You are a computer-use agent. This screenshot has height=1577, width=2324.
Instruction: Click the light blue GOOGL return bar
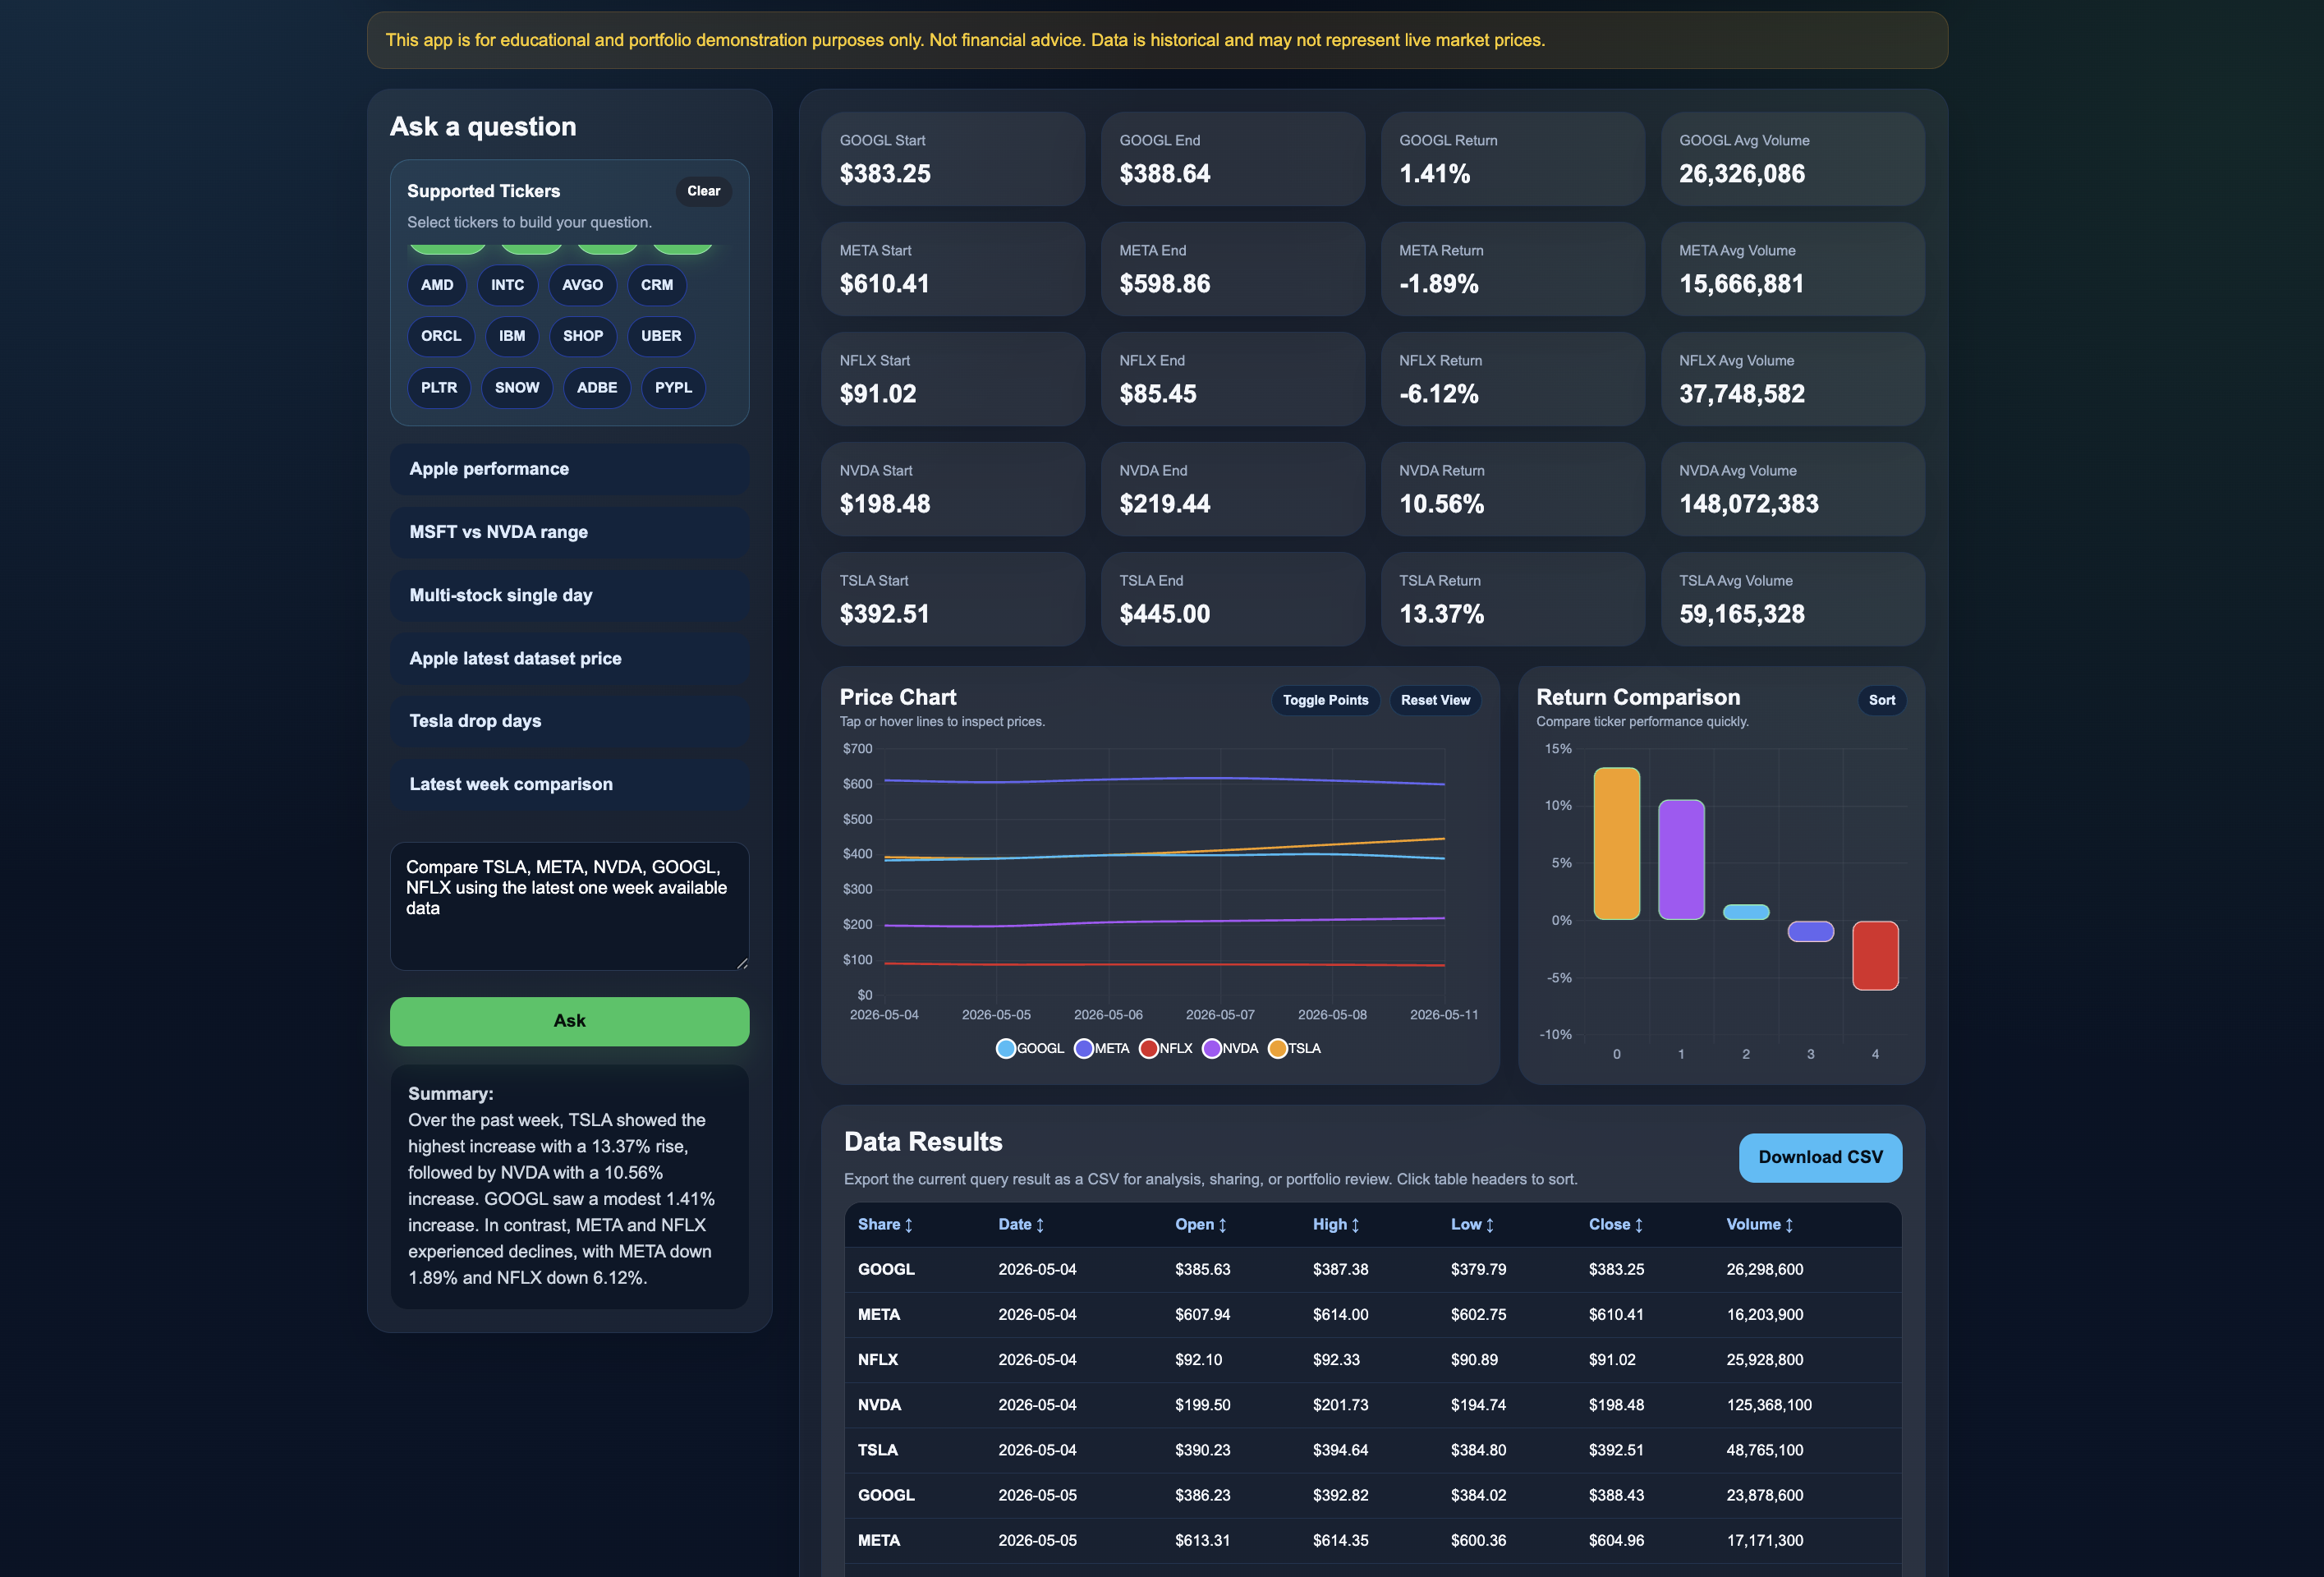click(1746, 912)
